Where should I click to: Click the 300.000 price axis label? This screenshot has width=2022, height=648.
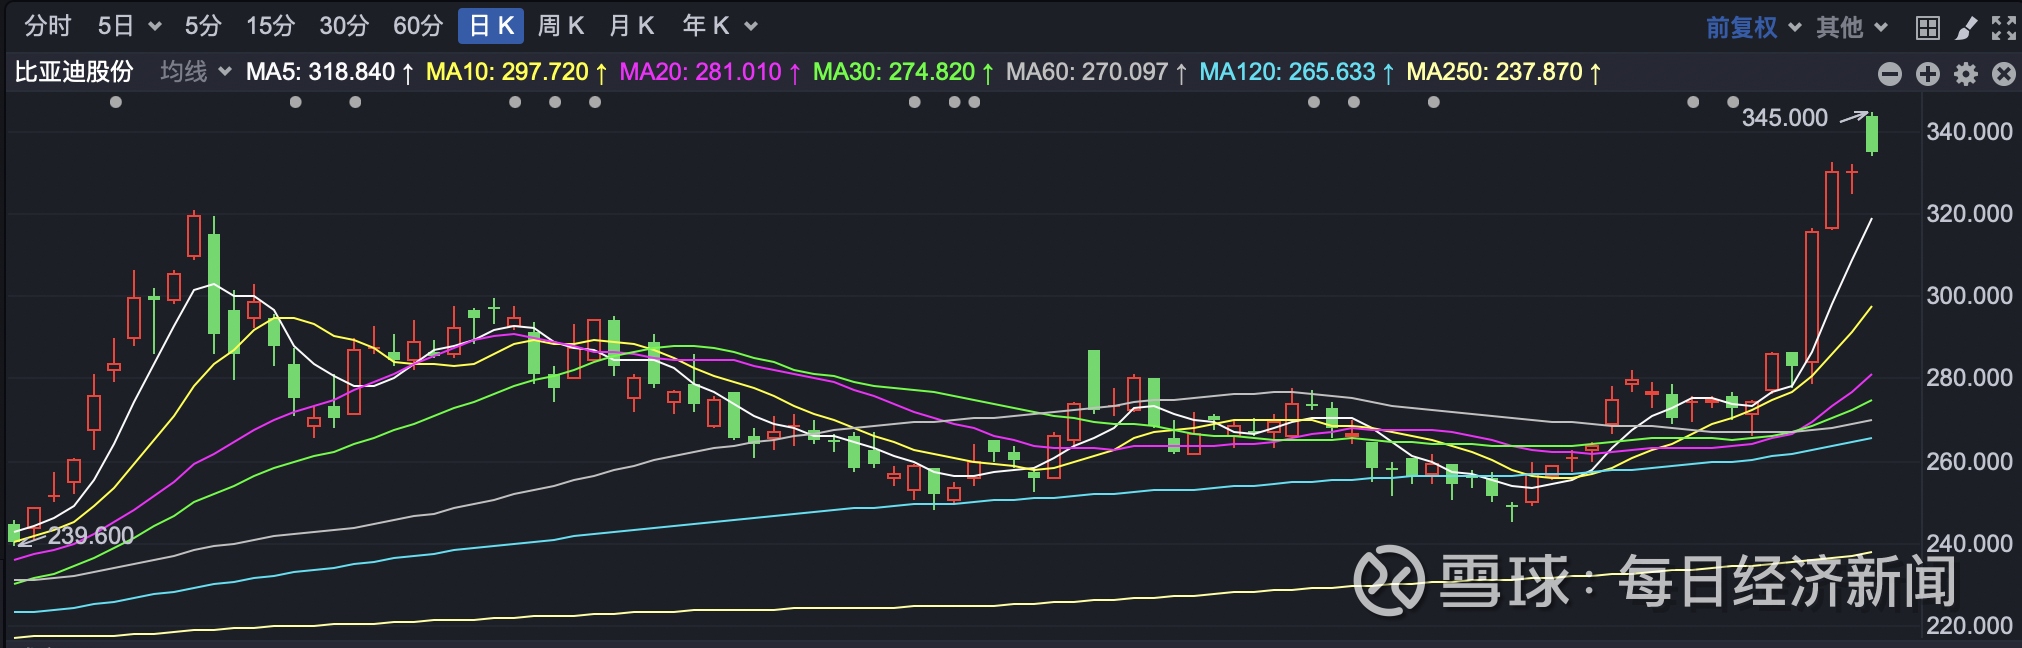click(x=1969, y=296)
